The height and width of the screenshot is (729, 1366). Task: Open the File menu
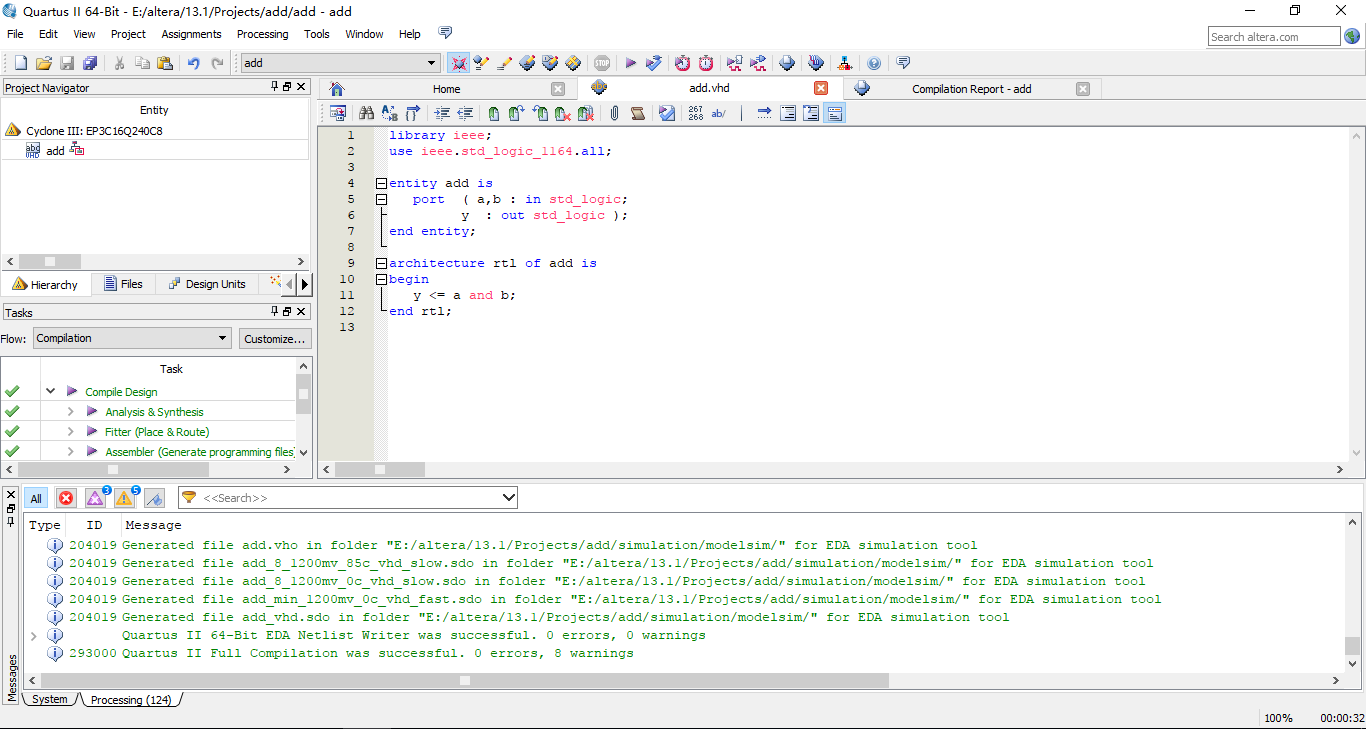[15, 34]
